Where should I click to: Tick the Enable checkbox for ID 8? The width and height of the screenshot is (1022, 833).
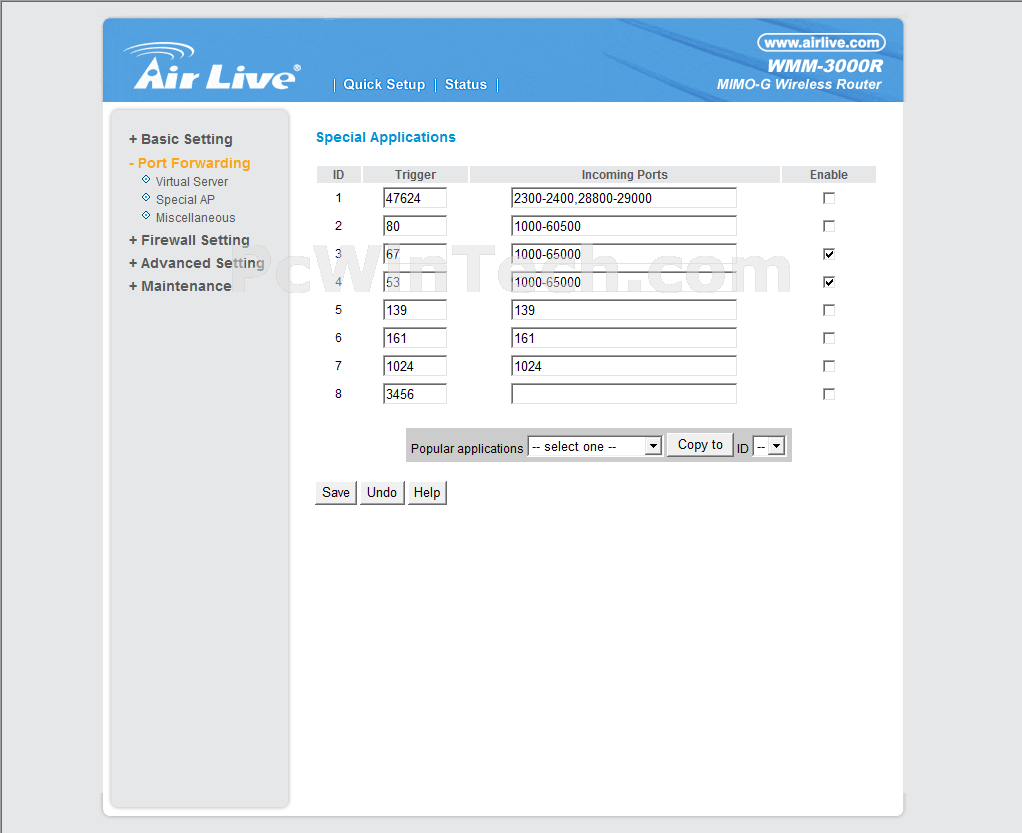coord(829,394)
